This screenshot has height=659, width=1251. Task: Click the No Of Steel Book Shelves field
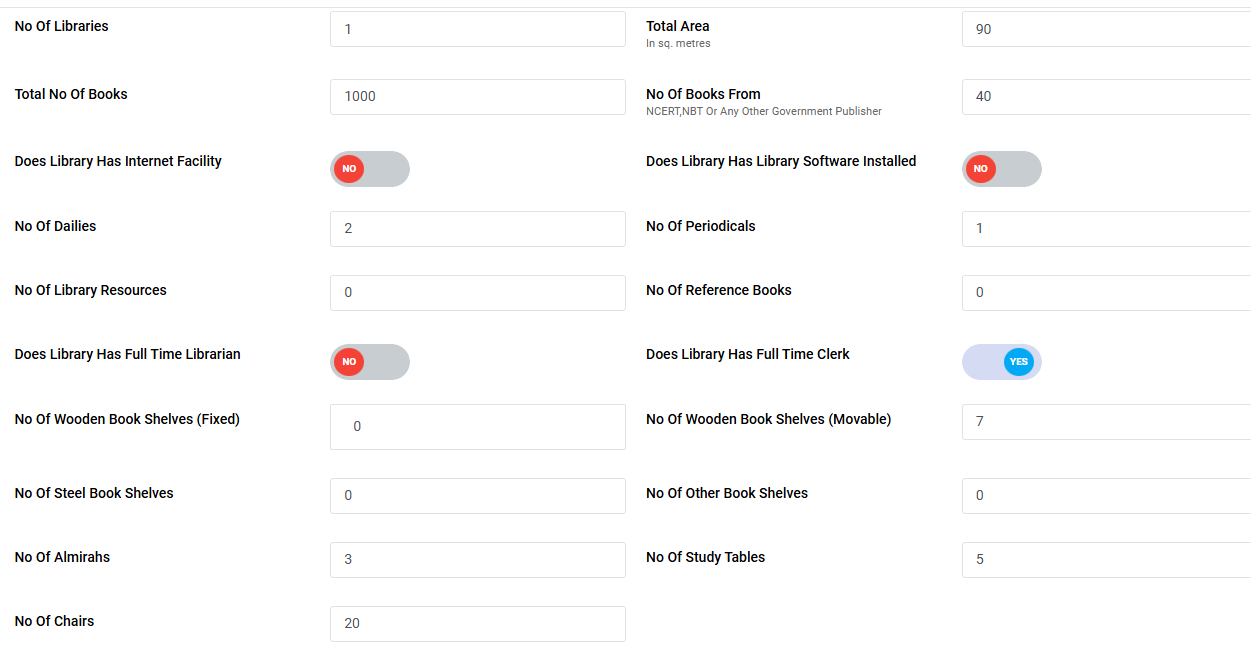click(x=477, y=496)
